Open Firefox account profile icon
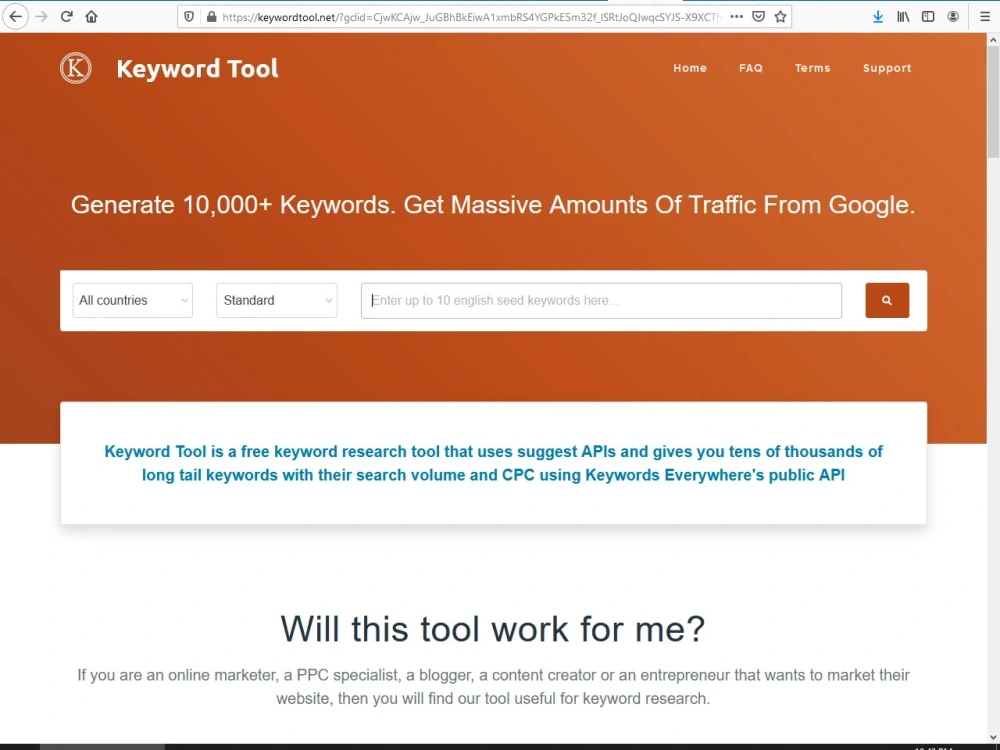This screenshot has height=750, width=1000. 953,17
